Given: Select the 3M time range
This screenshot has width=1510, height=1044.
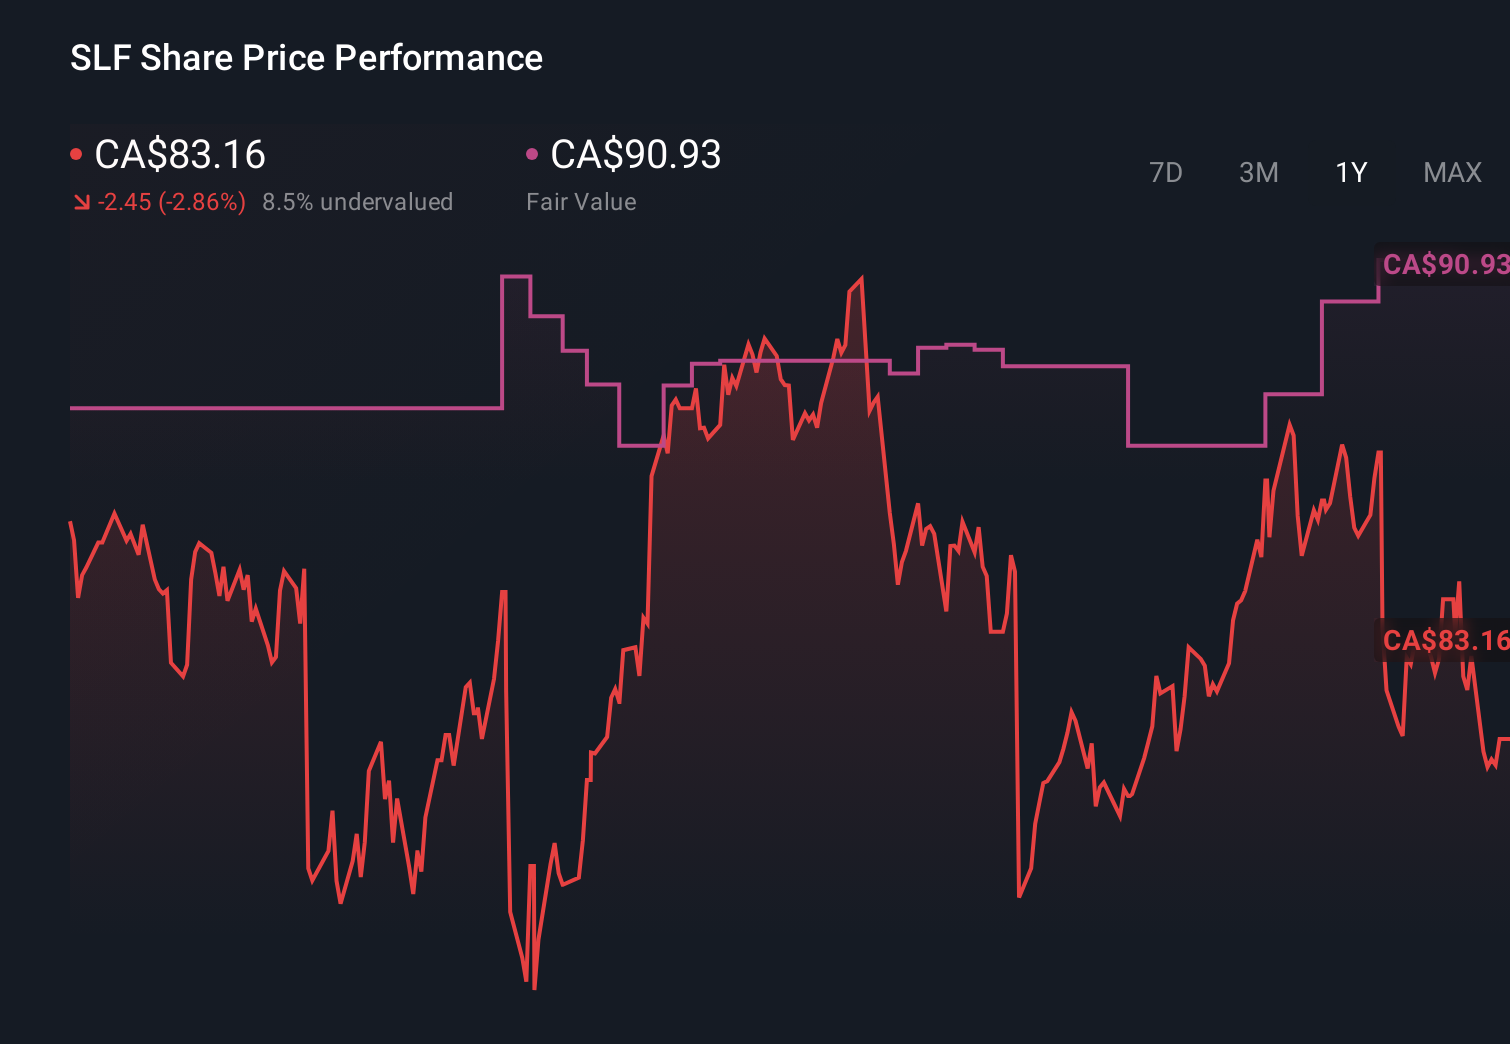Looking at the screenshot, I should click(x=1258, y=173).
